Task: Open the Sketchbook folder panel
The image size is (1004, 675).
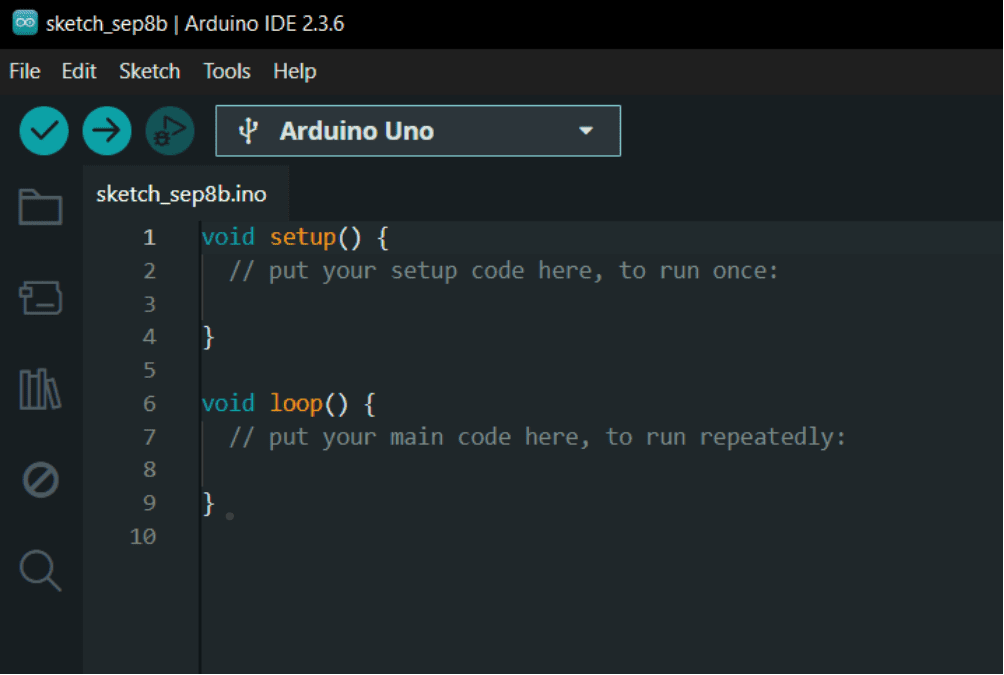Action: 40,207
